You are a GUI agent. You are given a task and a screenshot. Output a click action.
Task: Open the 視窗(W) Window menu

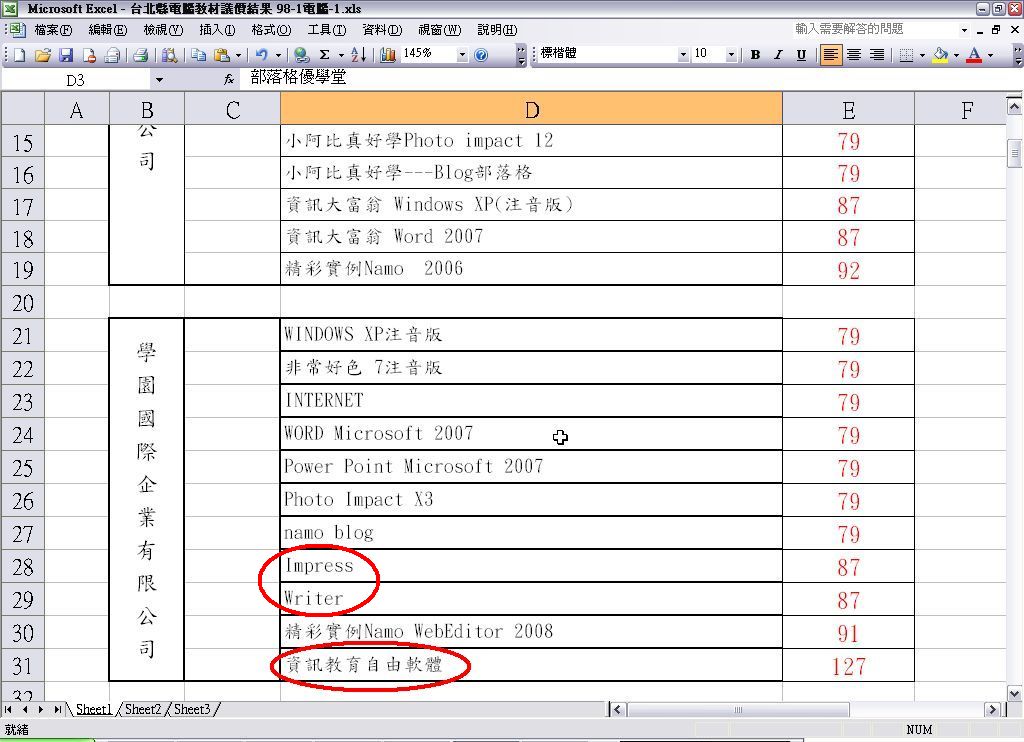click(x=440, y=30)
